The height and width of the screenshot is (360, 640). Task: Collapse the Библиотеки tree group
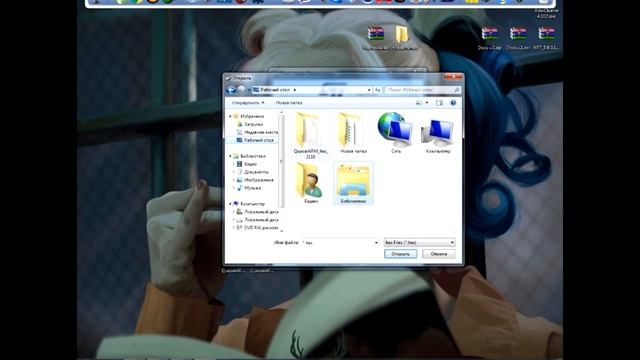[230, 156]
